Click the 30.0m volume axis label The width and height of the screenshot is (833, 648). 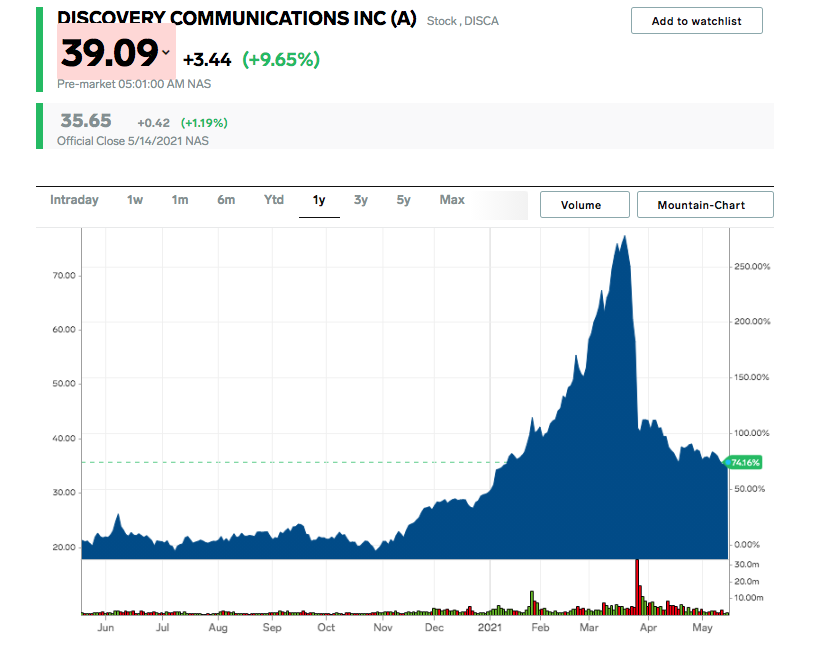click(x=746, y=564)
